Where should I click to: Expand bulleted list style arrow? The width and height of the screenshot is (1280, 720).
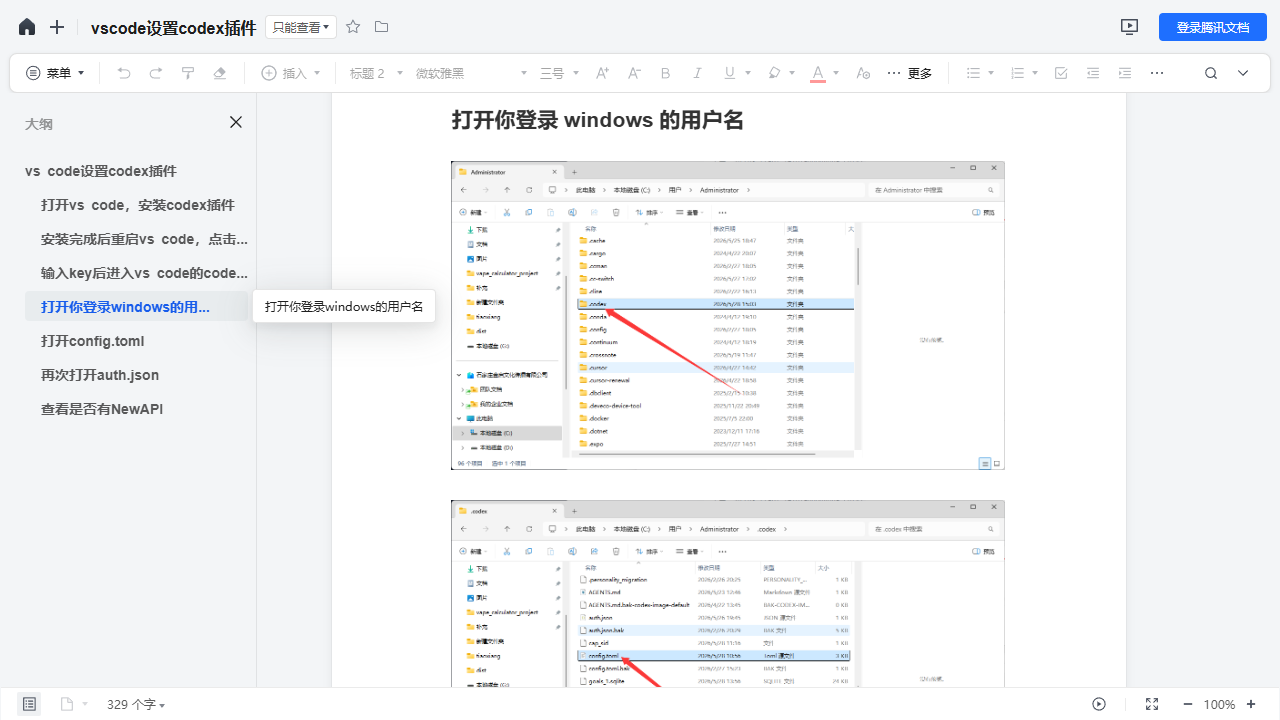click(991, 73)
